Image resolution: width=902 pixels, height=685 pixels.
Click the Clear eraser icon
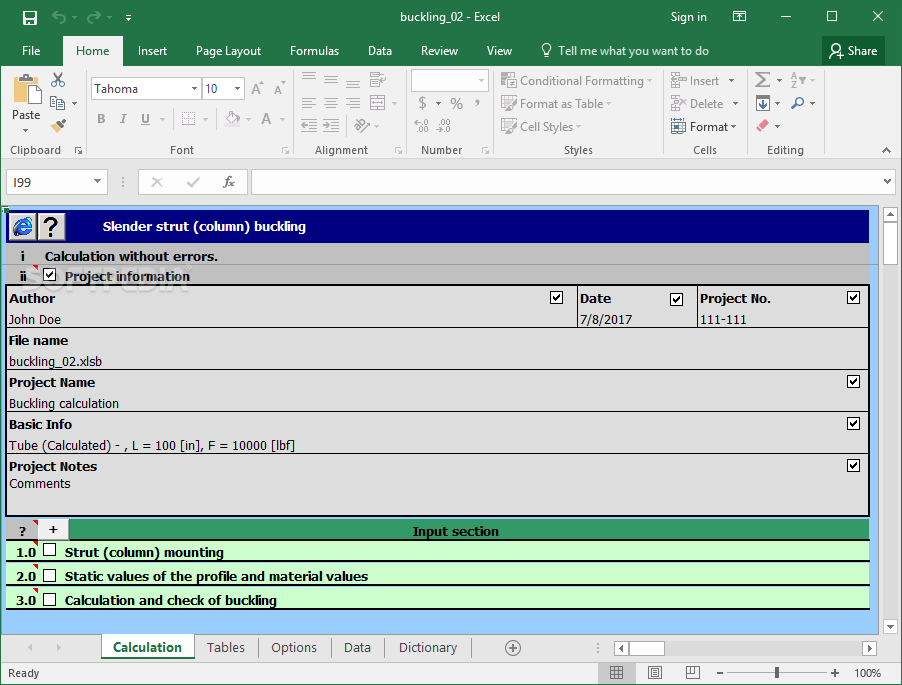(x=762, y=126)
